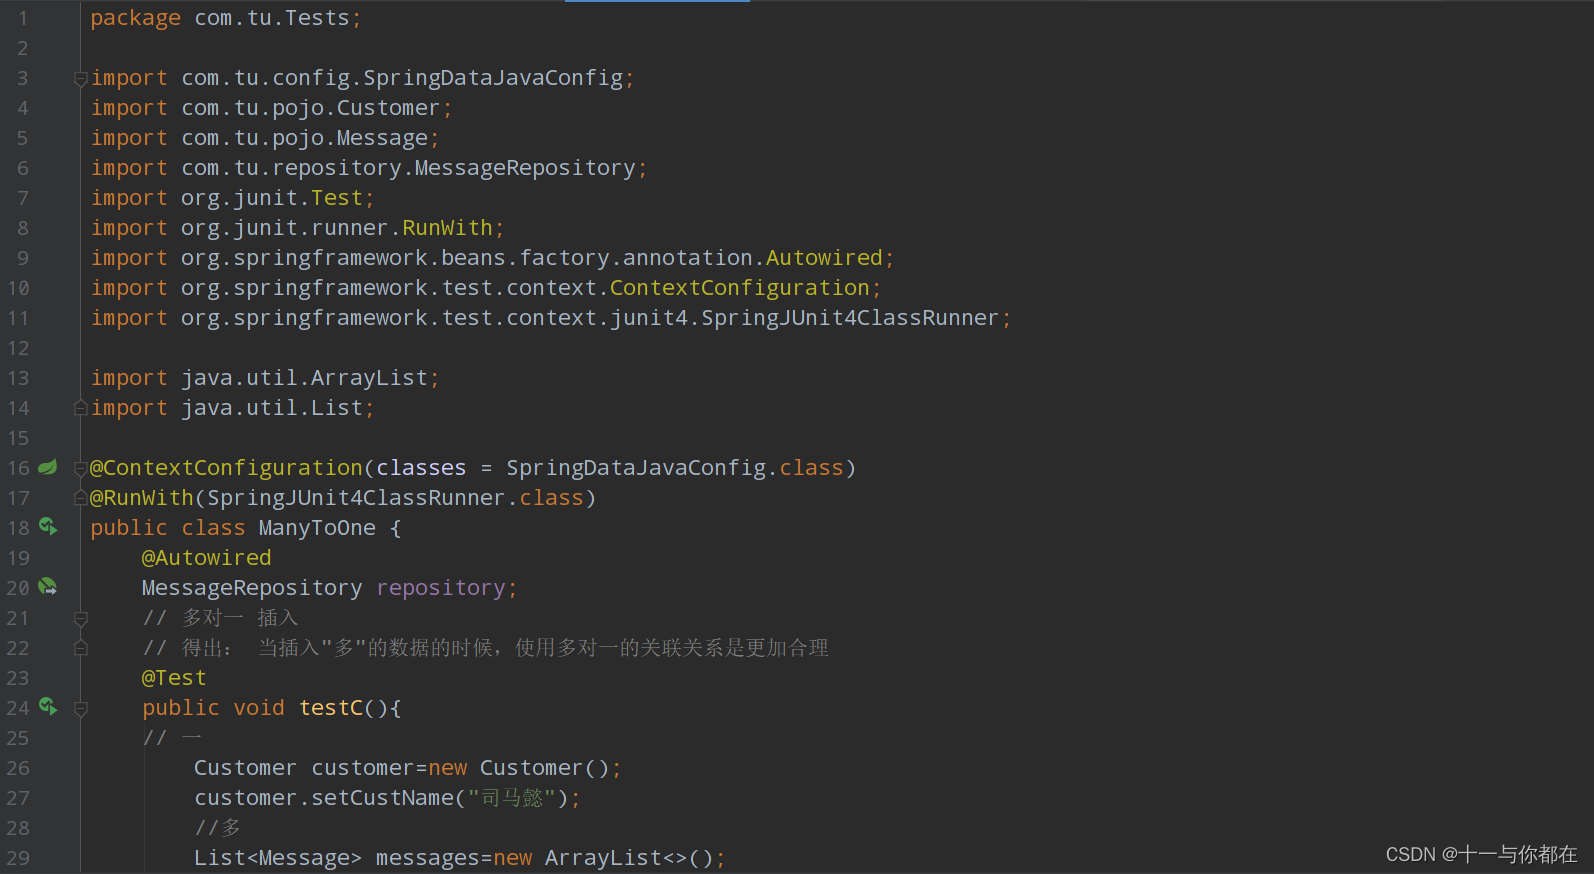Image resolution: width=1594 pixels, height=874 pixels.
Task: Click the ManyToOne class name
Action: click(317, 528)
